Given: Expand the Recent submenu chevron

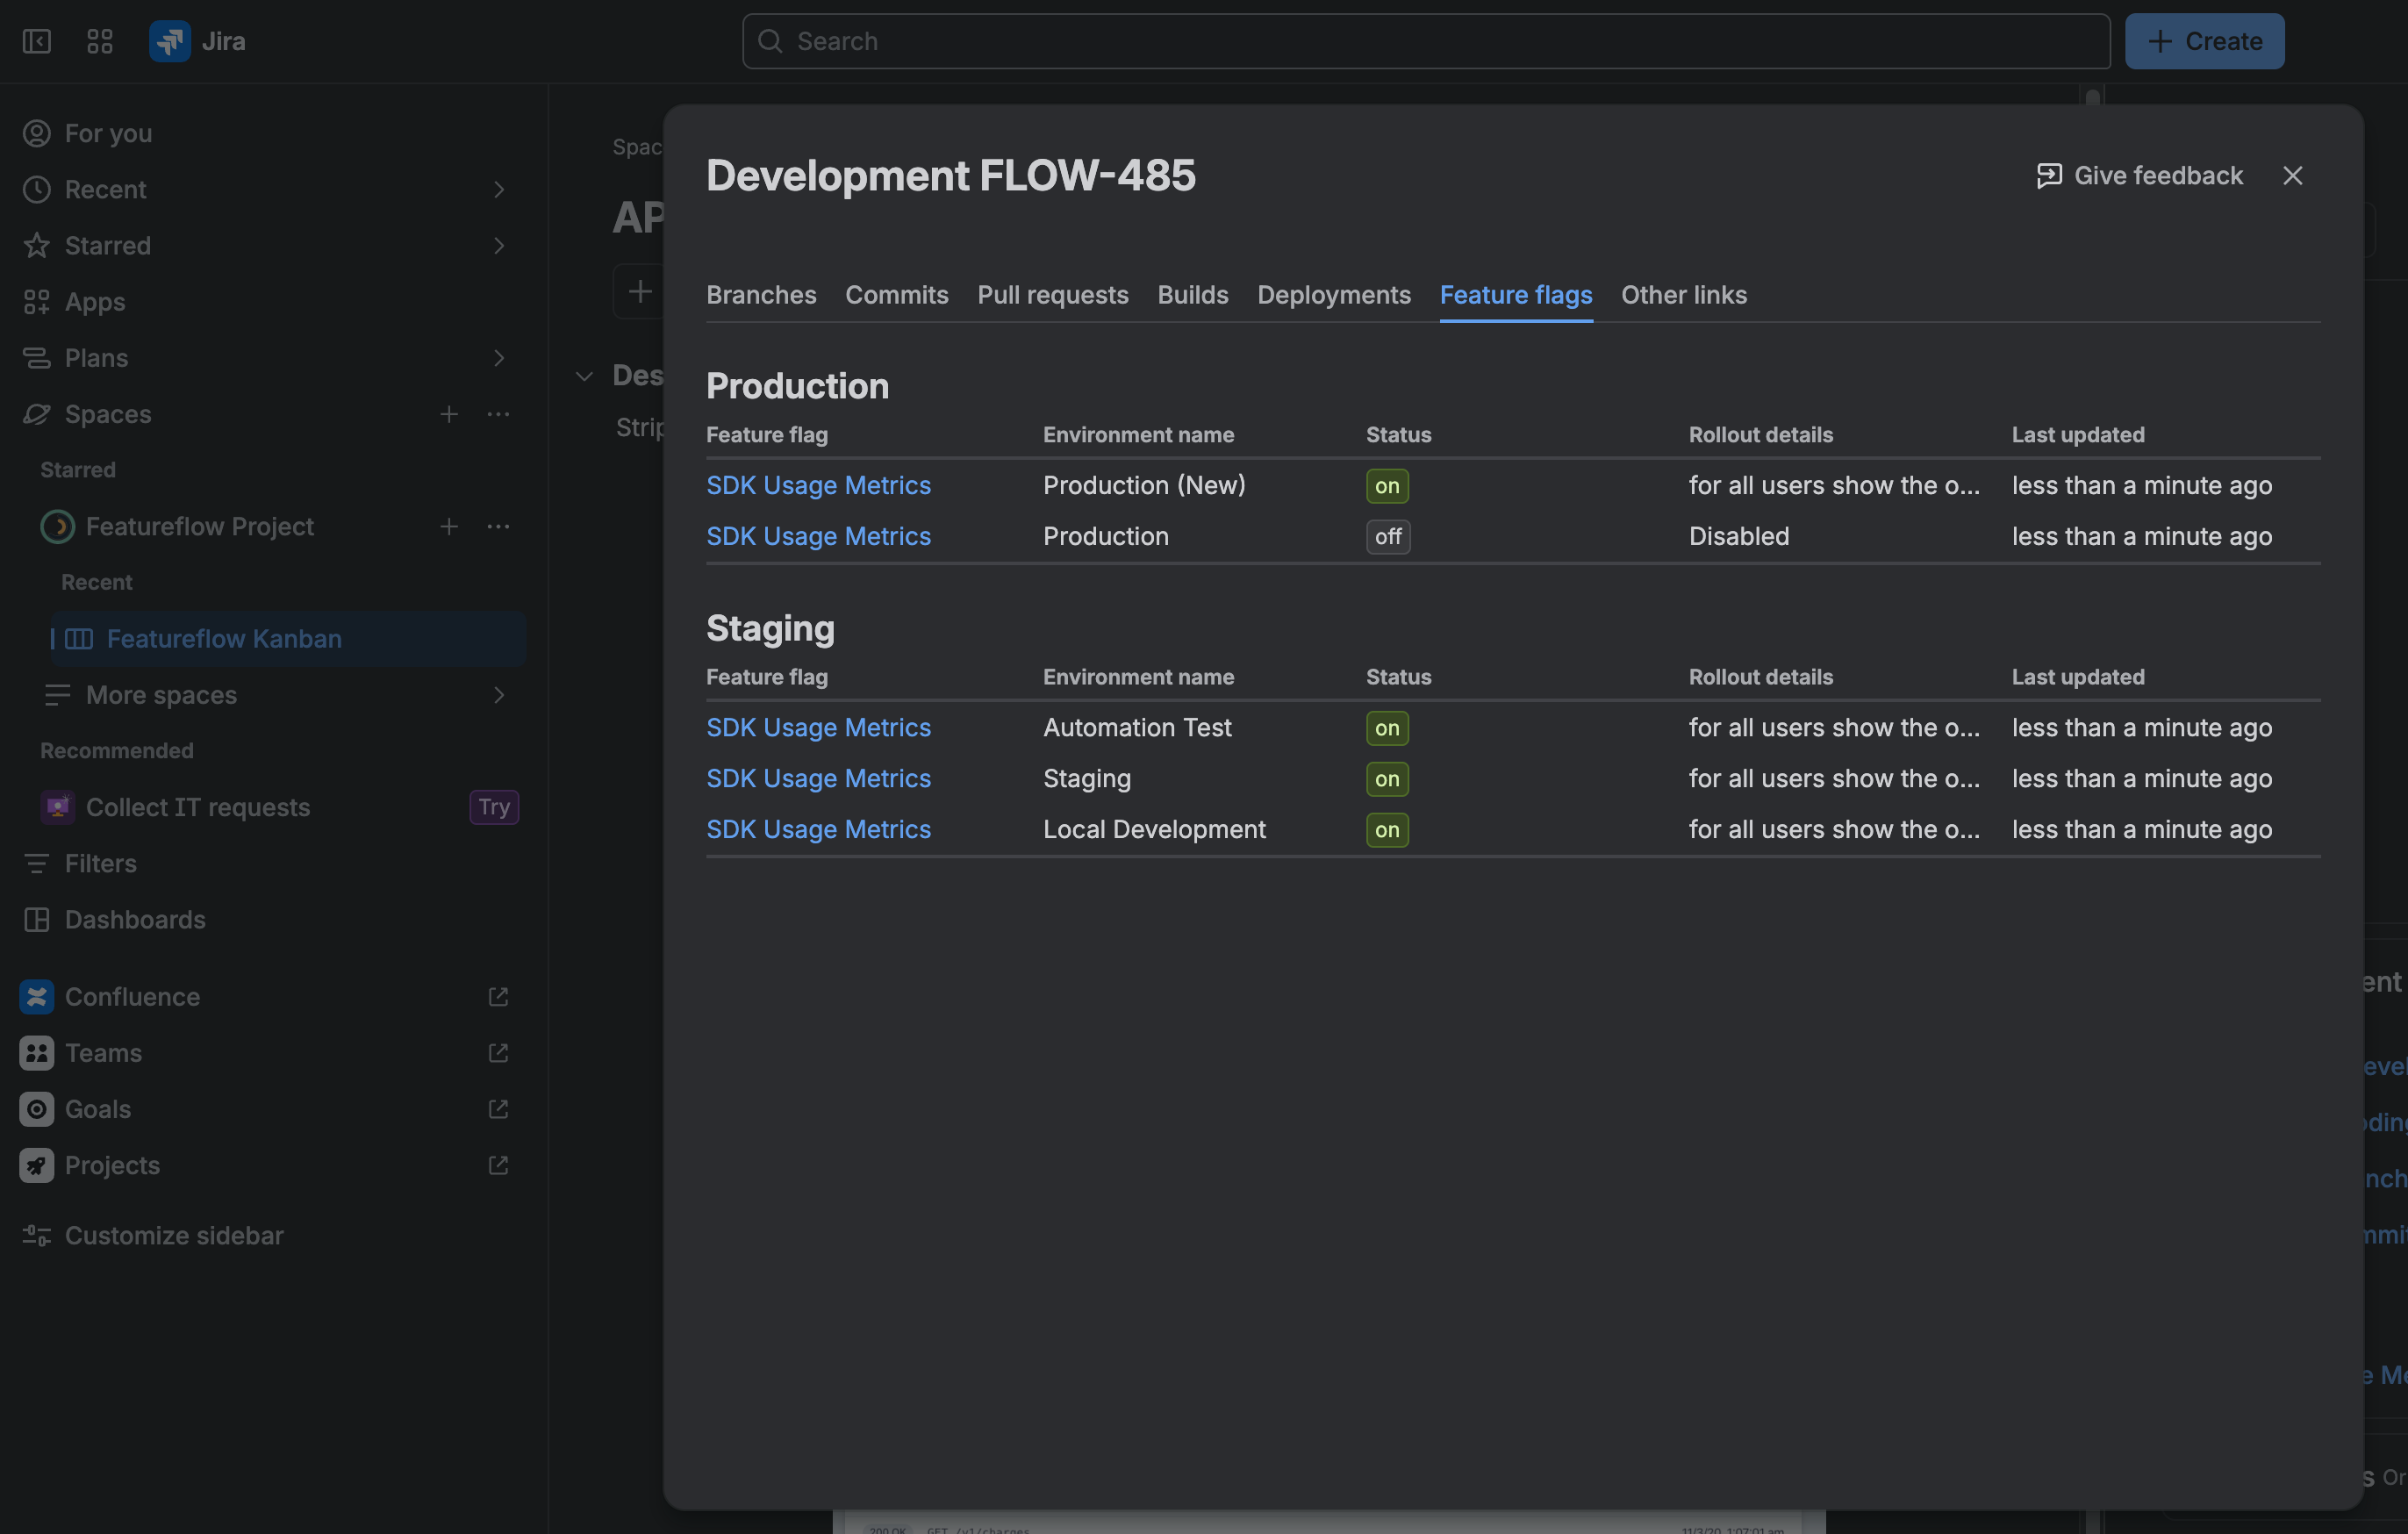Looking at the screenshot, I should click(498, 189).
